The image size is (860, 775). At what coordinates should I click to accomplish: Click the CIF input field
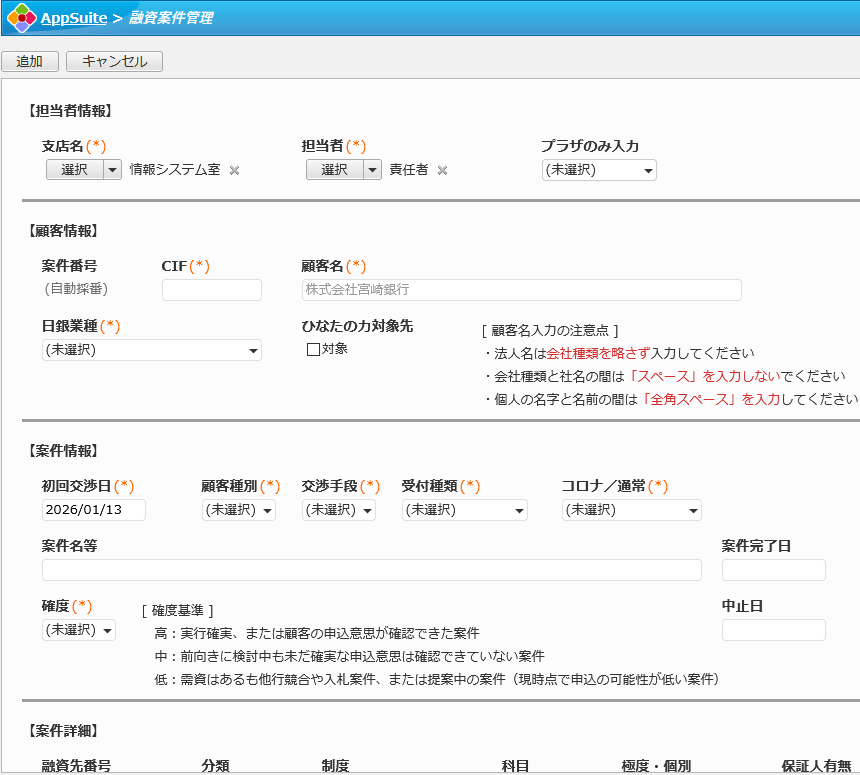[211, 290]
